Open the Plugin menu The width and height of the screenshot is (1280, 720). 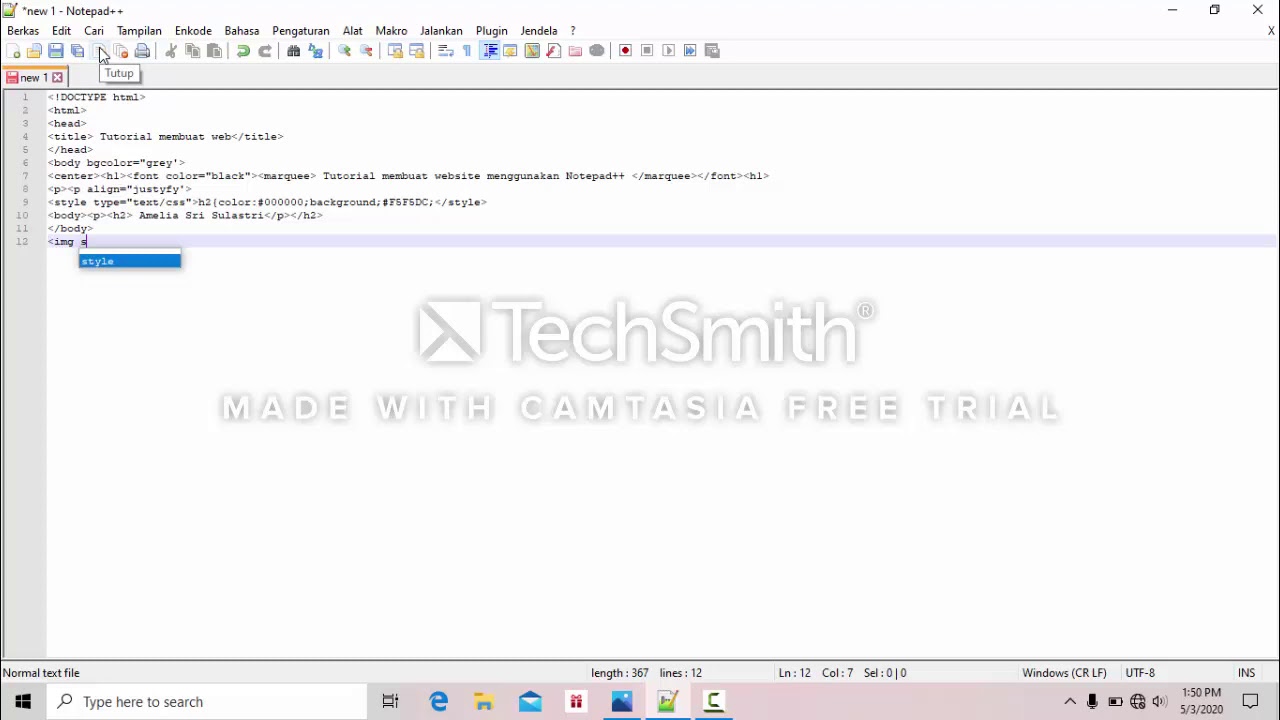click(492, 31)
